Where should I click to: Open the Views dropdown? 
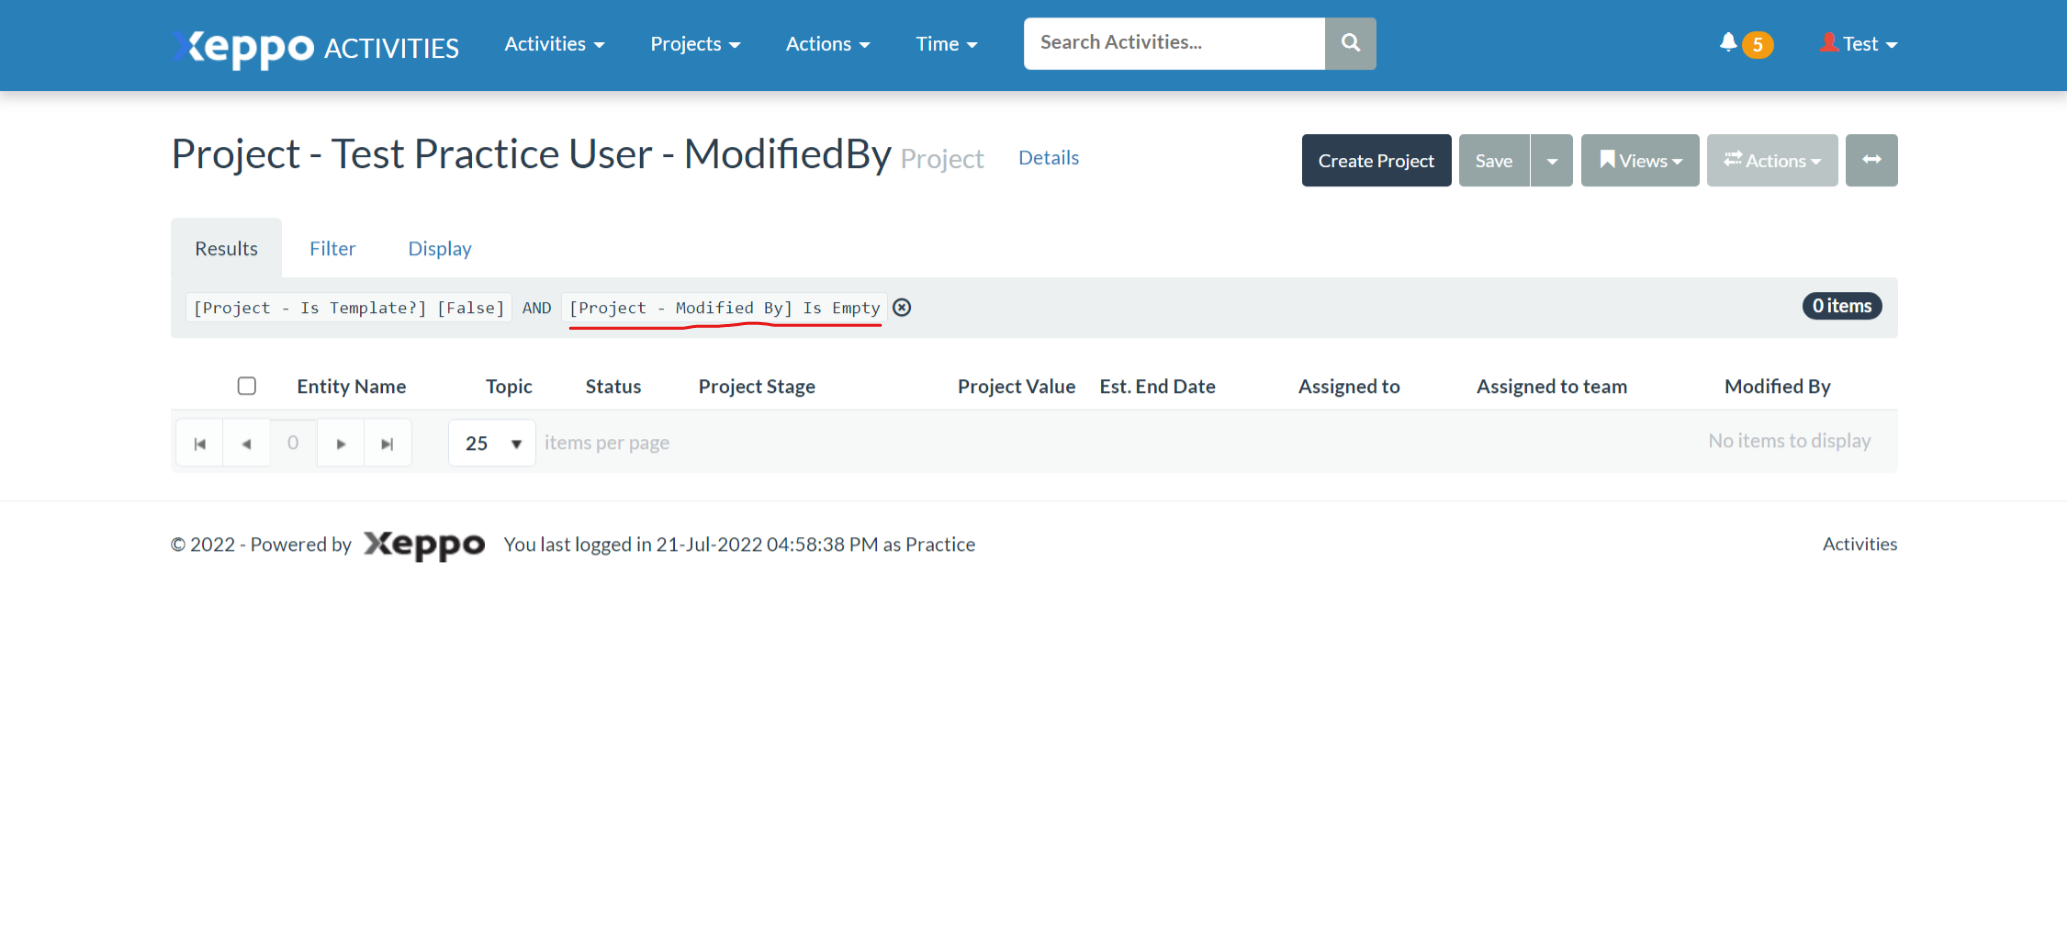[x=1639, y=160]
